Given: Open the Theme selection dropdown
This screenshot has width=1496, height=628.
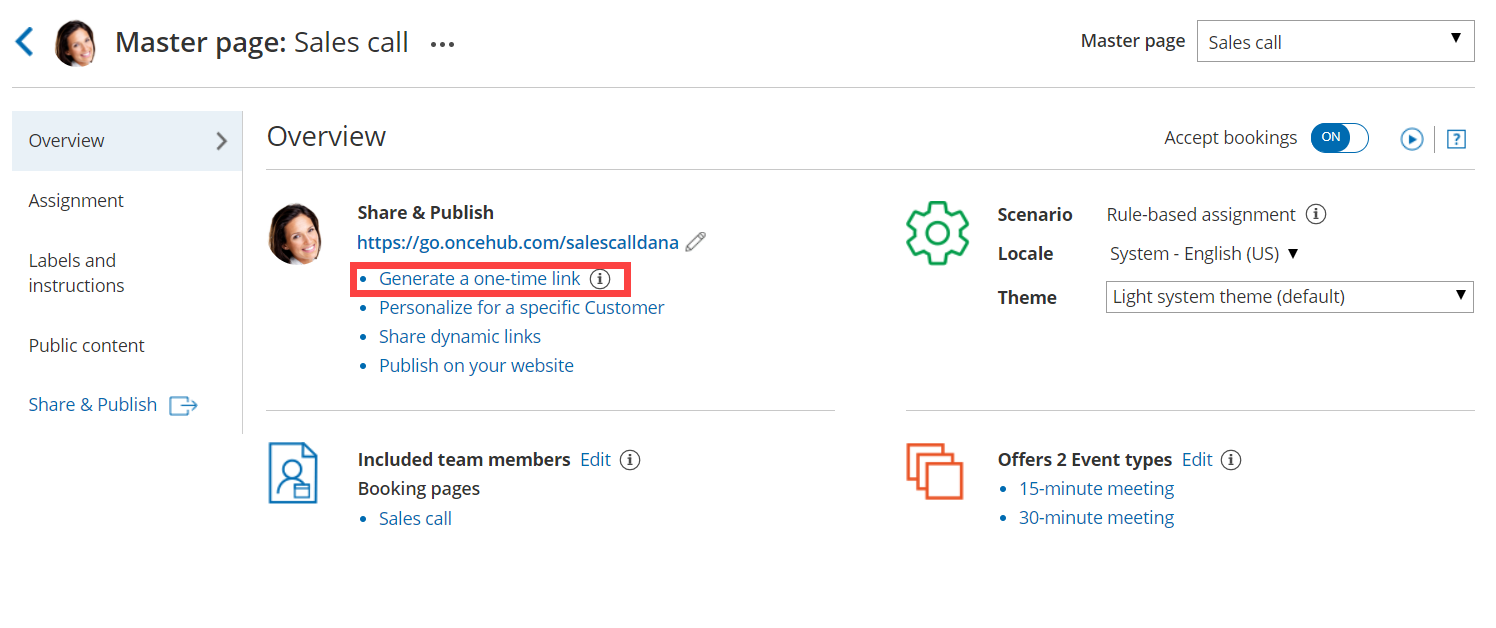Looking at the screenshot, I should pos(1289,297).
